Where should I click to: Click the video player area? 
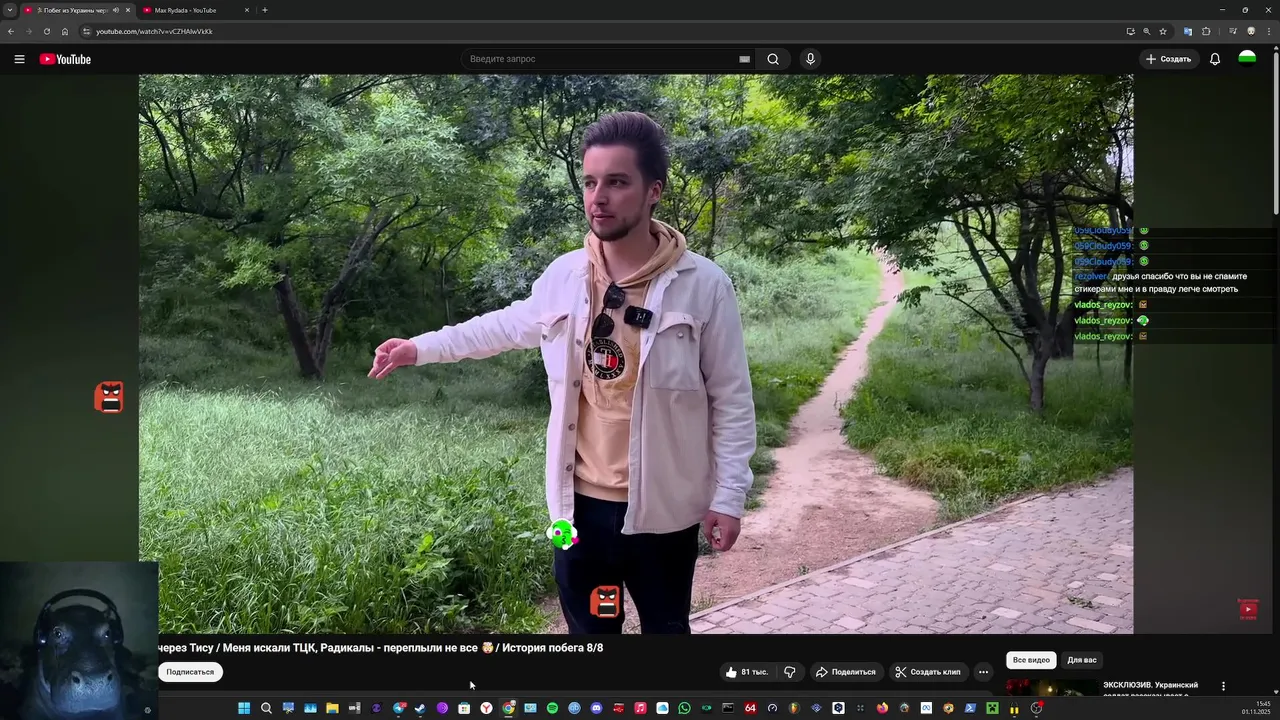click(x=636, y=354)
